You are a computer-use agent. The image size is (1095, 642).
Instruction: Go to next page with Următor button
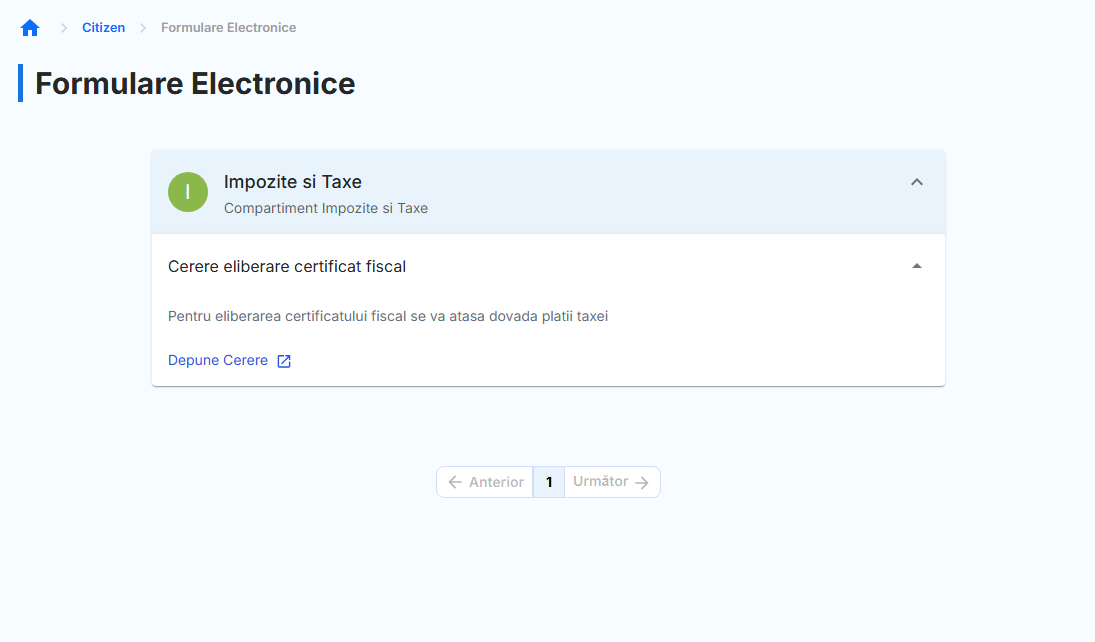[611, 482]
